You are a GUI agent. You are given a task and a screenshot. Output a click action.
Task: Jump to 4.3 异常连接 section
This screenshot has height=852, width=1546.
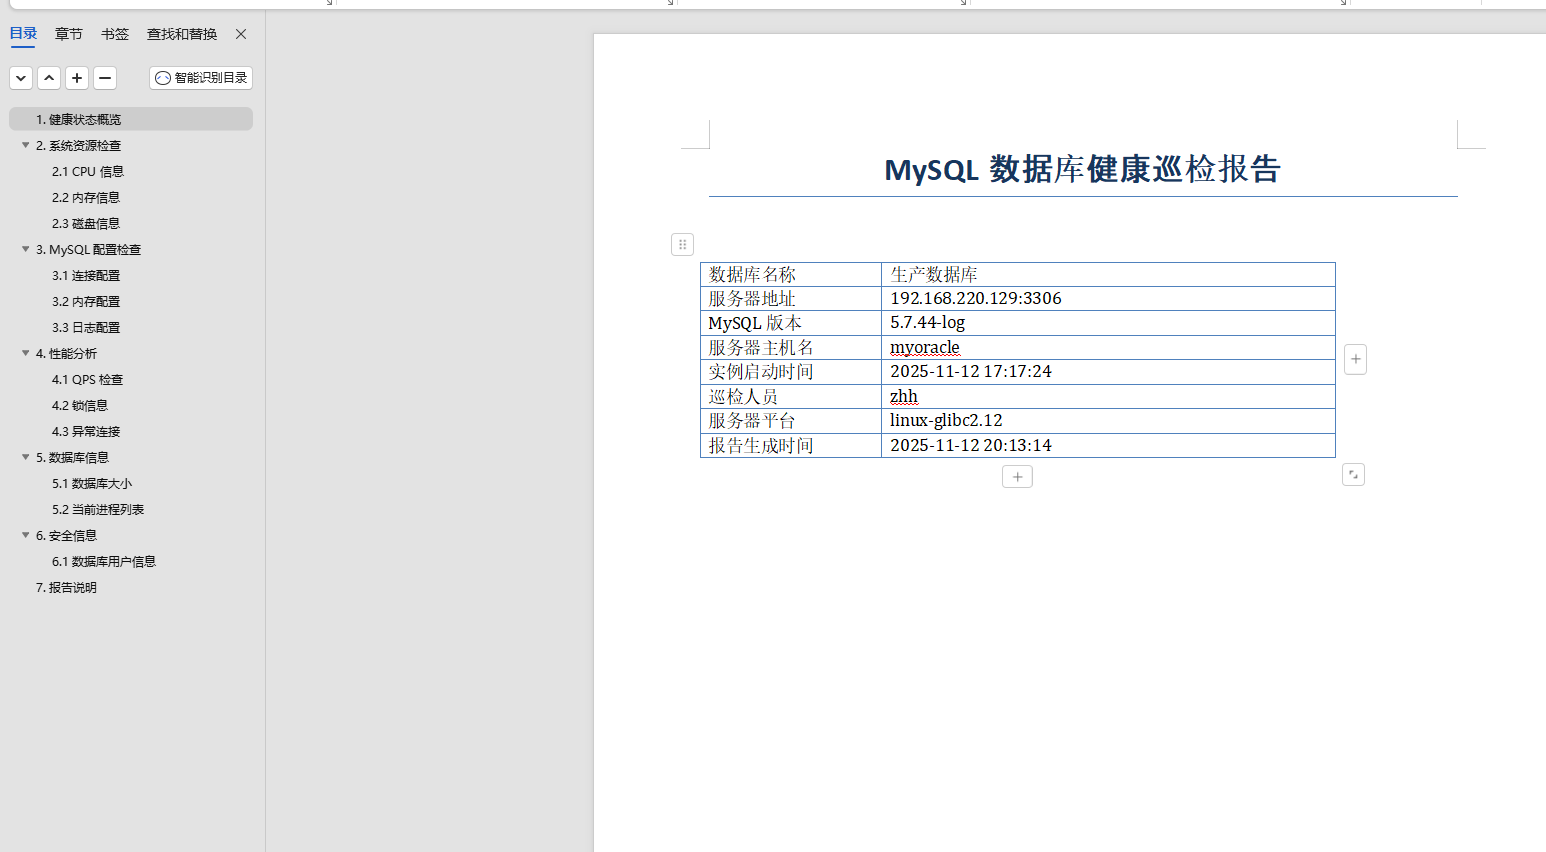coord(86,432)
